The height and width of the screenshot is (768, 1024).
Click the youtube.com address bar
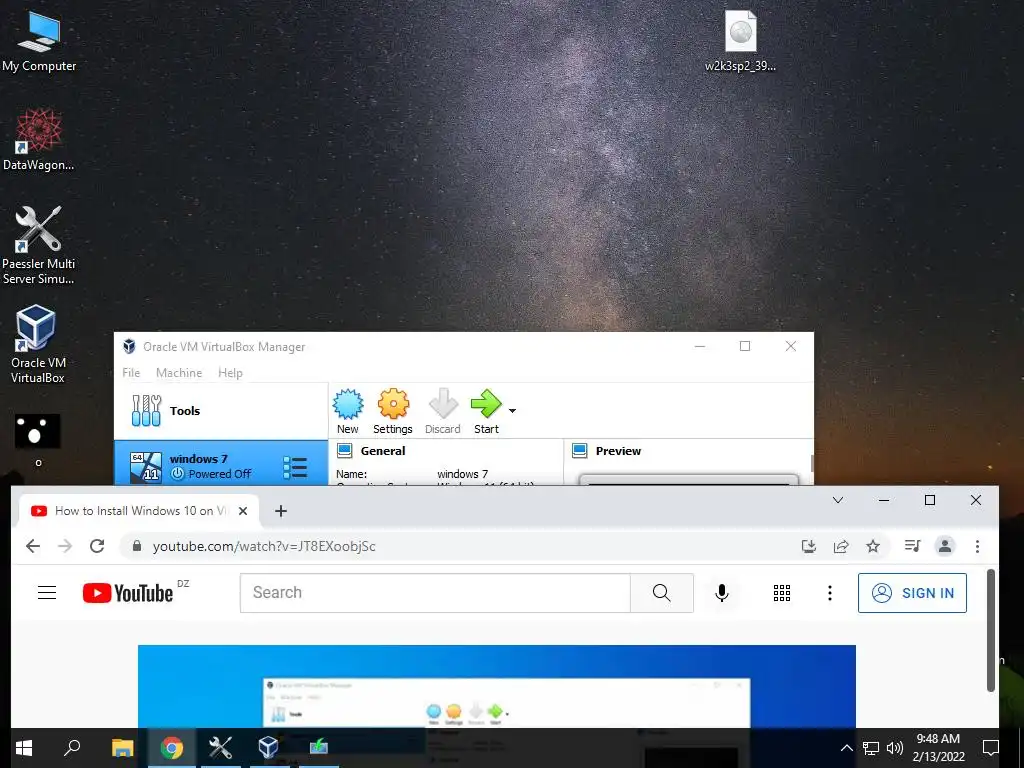[264, 546]
